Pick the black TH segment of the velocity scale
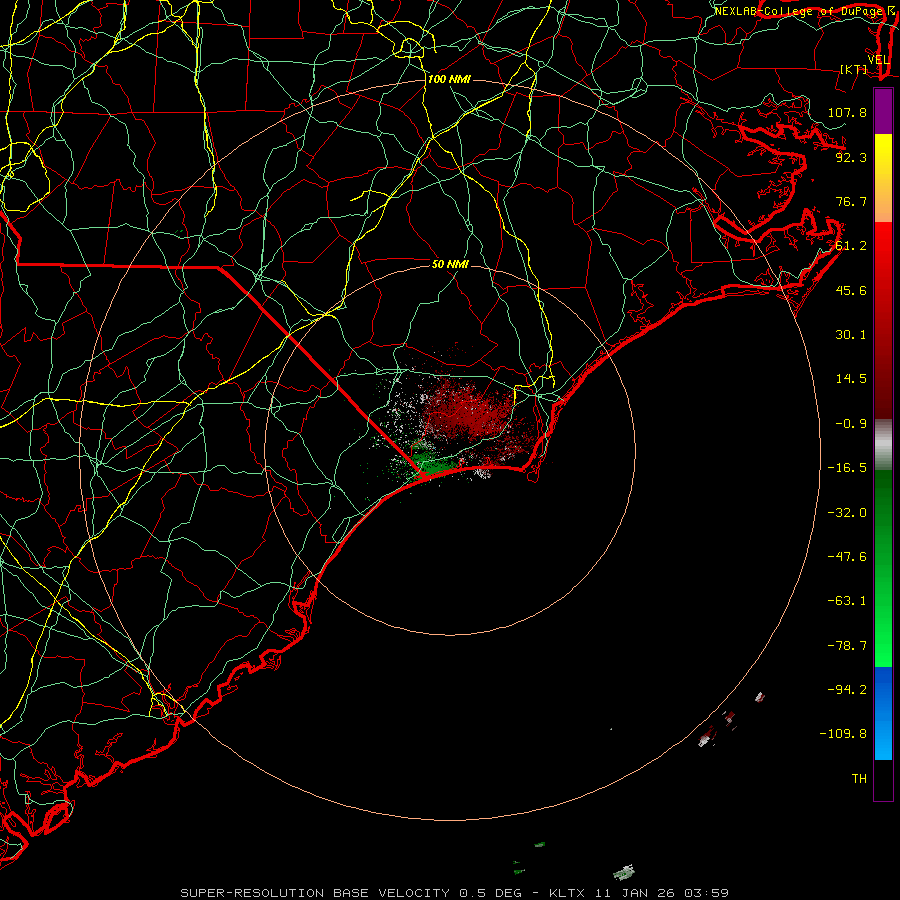Screen dimensions: 900x900 (883, 780)
